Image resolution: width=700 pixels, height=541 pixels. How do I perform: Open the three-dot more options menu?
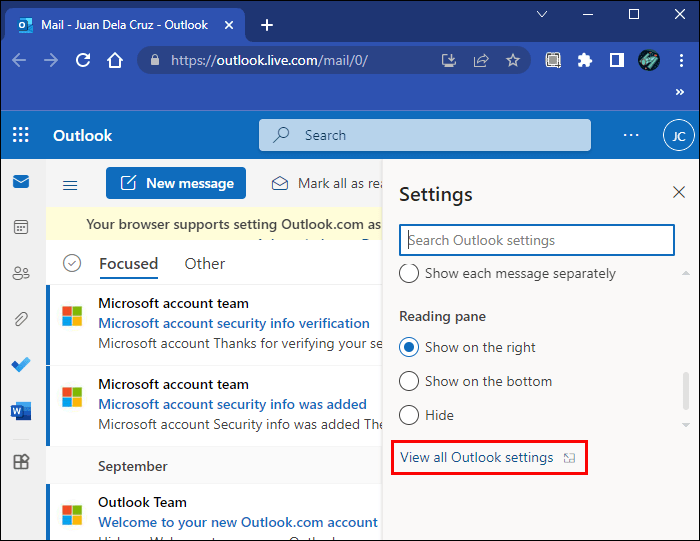click(631, 135)
